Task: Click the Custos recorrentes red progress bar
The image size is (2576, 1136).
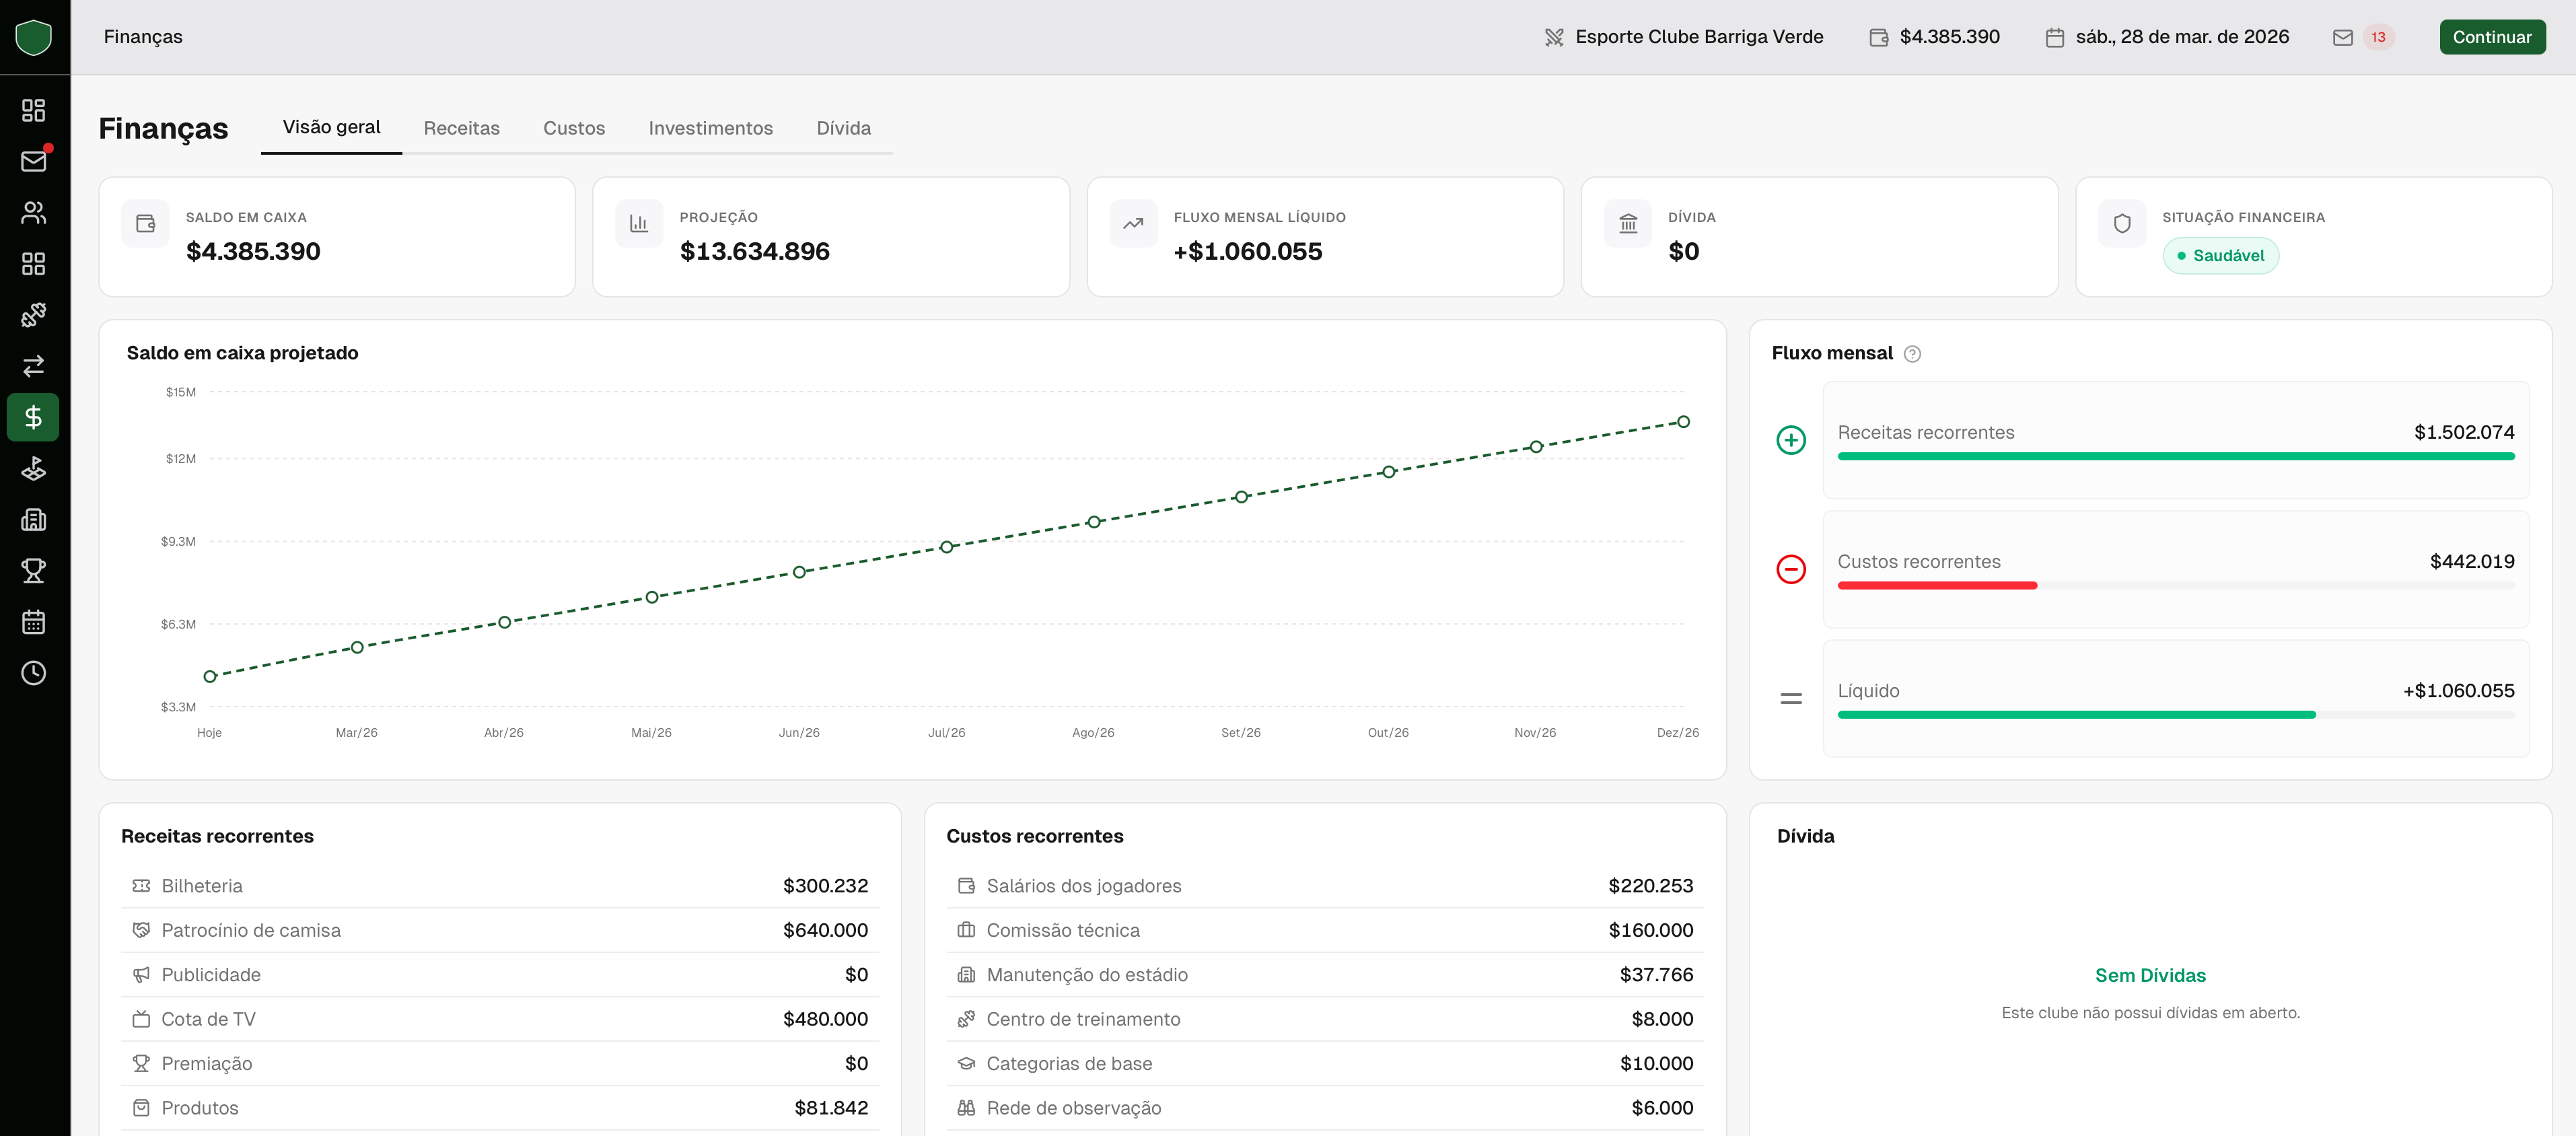Action: [1936, 586]
